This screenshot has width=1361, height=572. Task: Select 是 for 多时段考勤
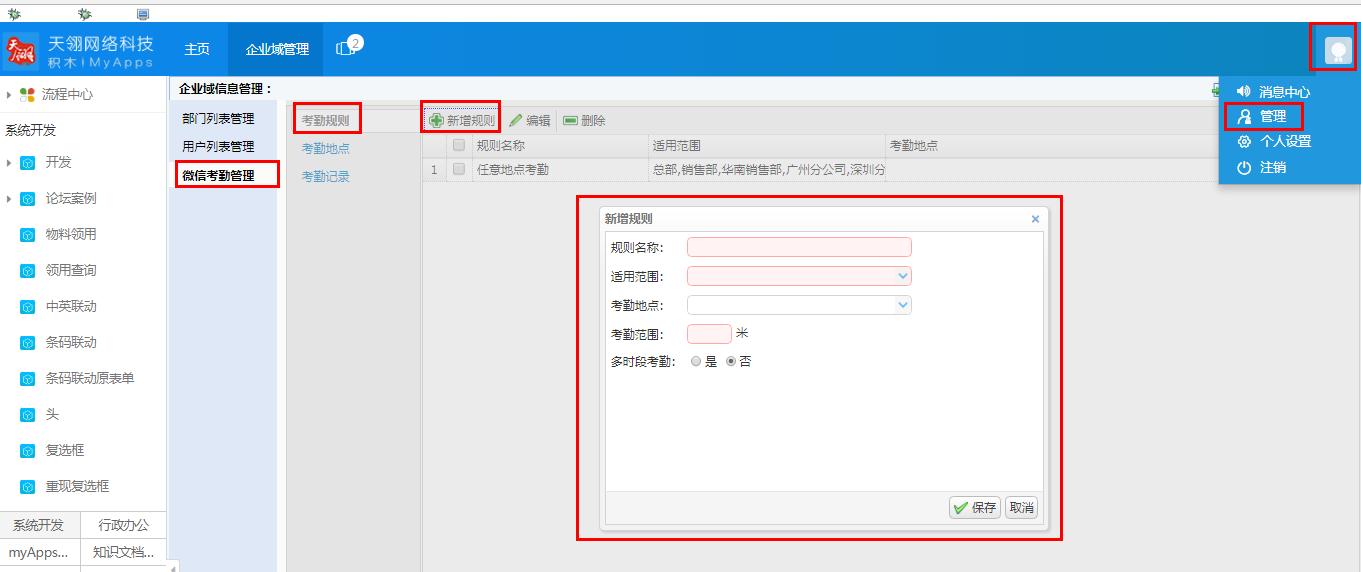tap(696, 362)
